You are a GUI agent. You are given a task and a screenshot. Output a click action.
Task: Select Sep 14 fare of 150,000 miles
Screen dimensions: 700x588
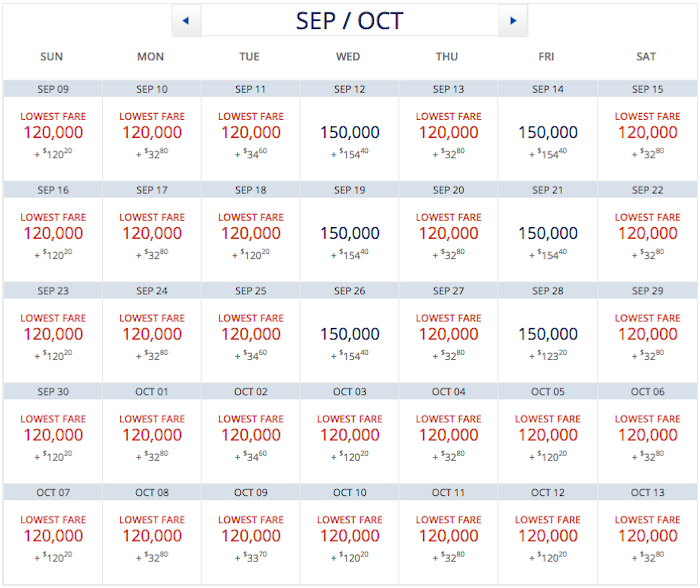click(x=548, y=133)
